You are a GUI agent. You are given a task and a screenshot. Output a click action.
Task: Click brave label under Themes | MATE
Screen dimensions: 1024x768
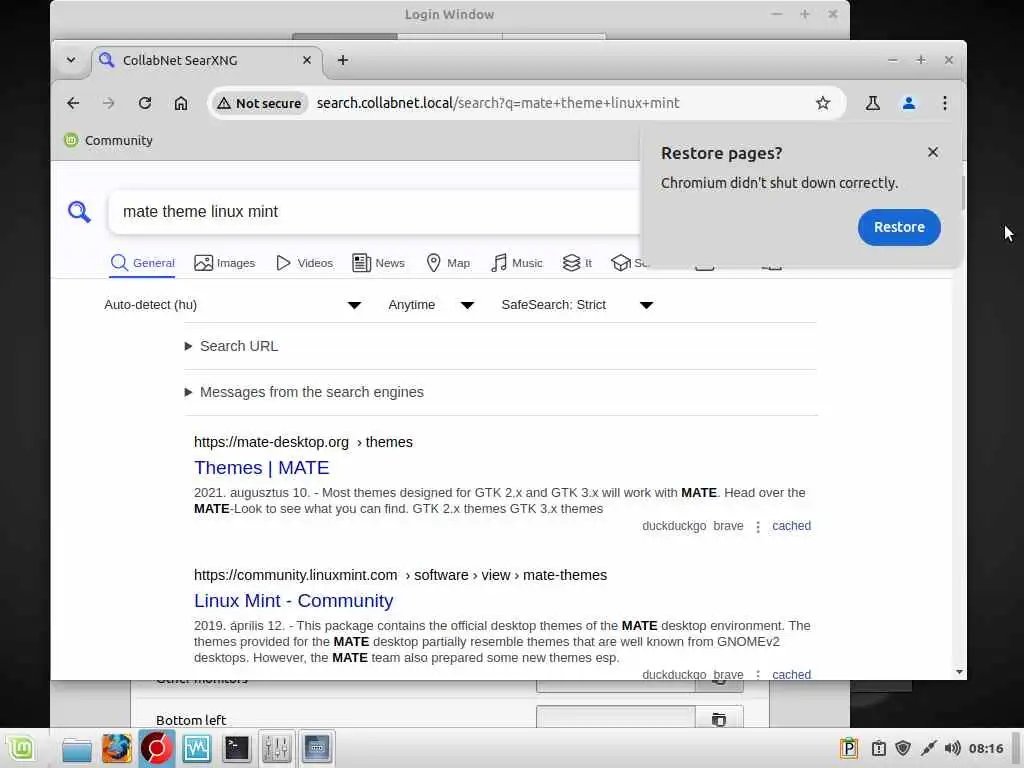click(x=728, y=526)
